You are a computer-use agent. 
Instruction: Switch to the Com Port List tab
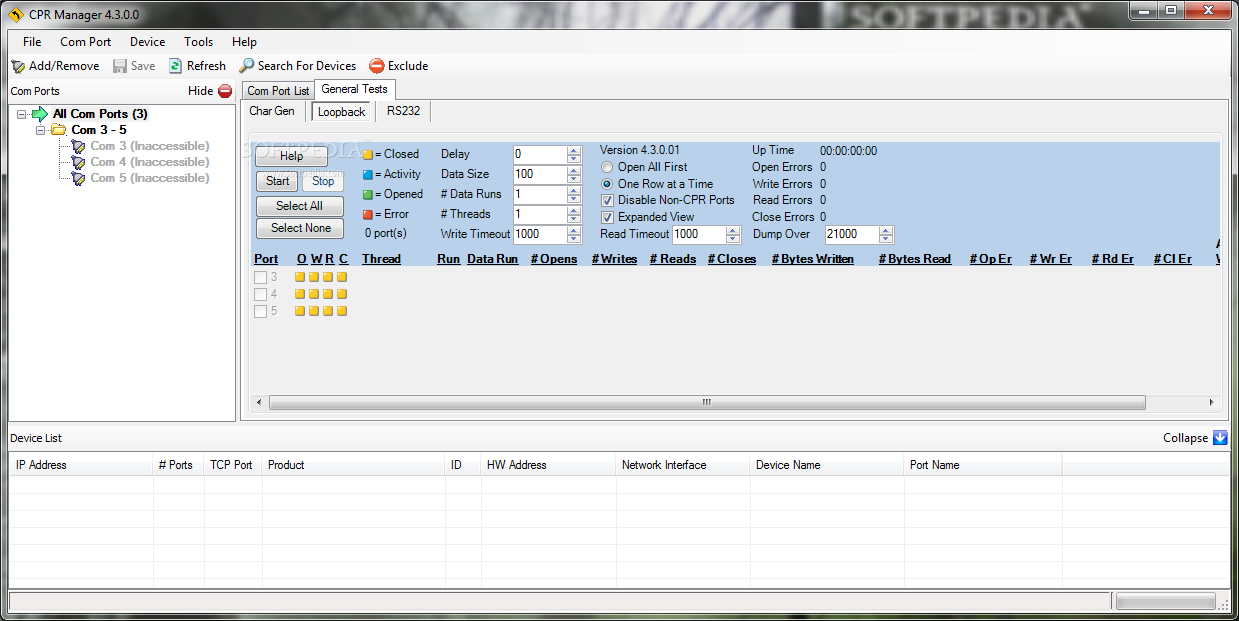tap(278, 91)
